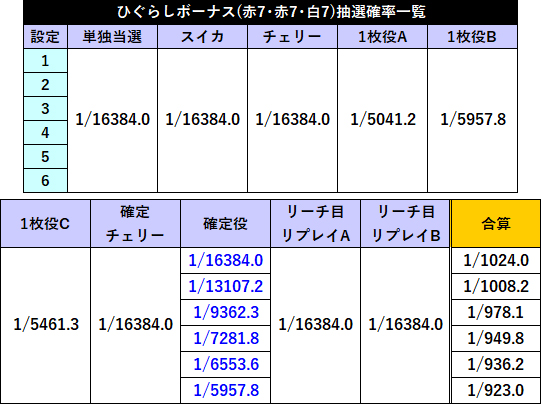Click the 確定チェリー column header
541x404 pixels.
(135, 224)
